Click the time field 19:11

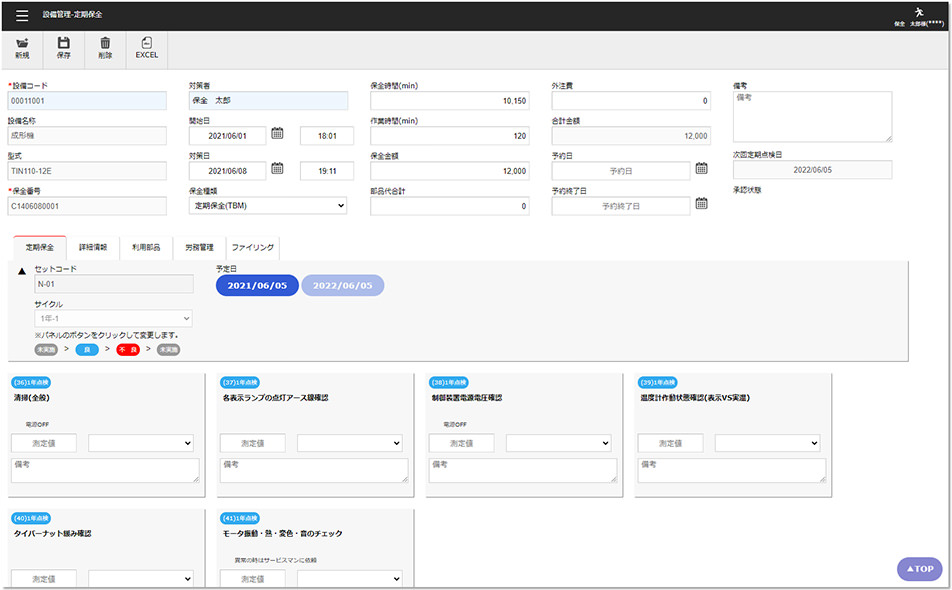[327, 171]
